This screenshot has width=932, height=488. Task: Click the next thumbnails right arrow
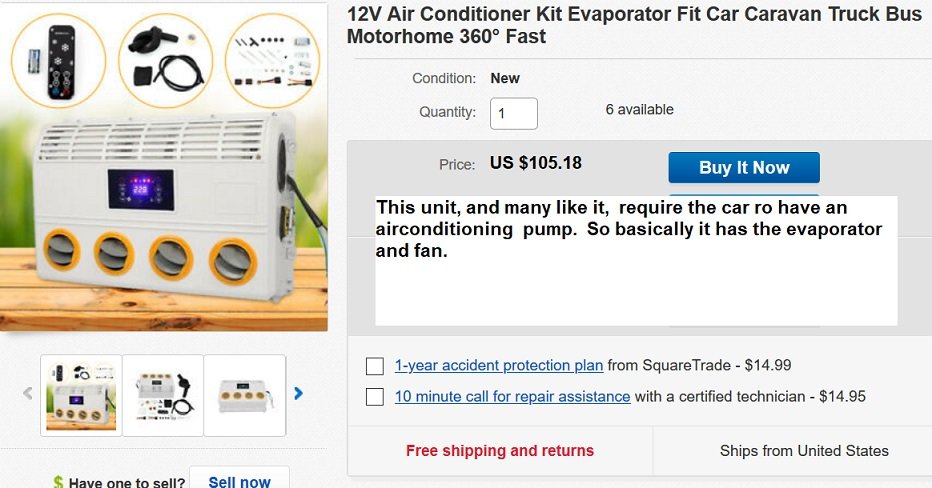pos(298,394)
